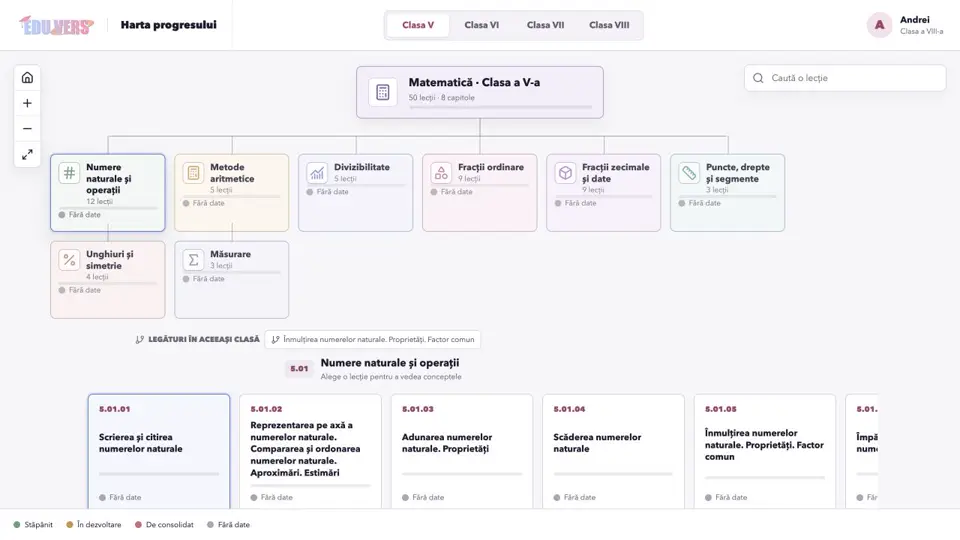Open lesson Scăderea numerelor naturale
The image size is (960, 540).
(x=613, y=451)
